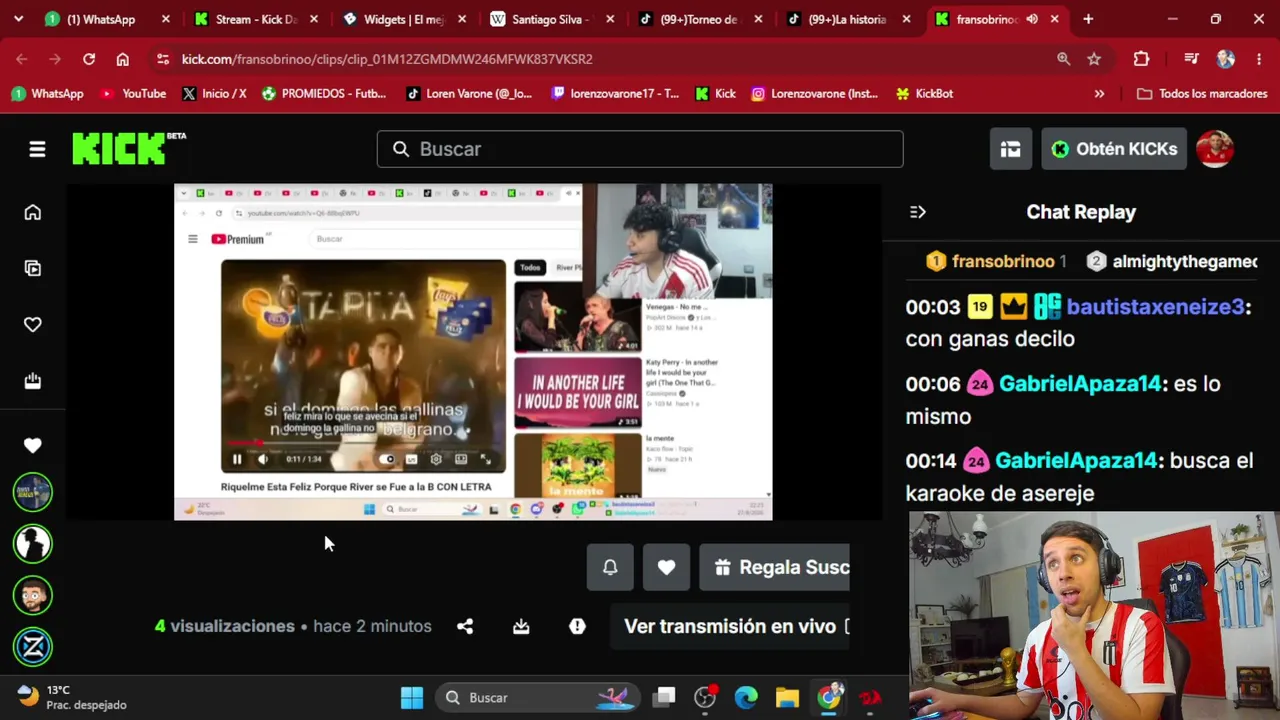Image resolution: width=1280 pixels, height=720 pixels.
Task: Click Ver transmisión en vivo
Action: click(731, 626)
